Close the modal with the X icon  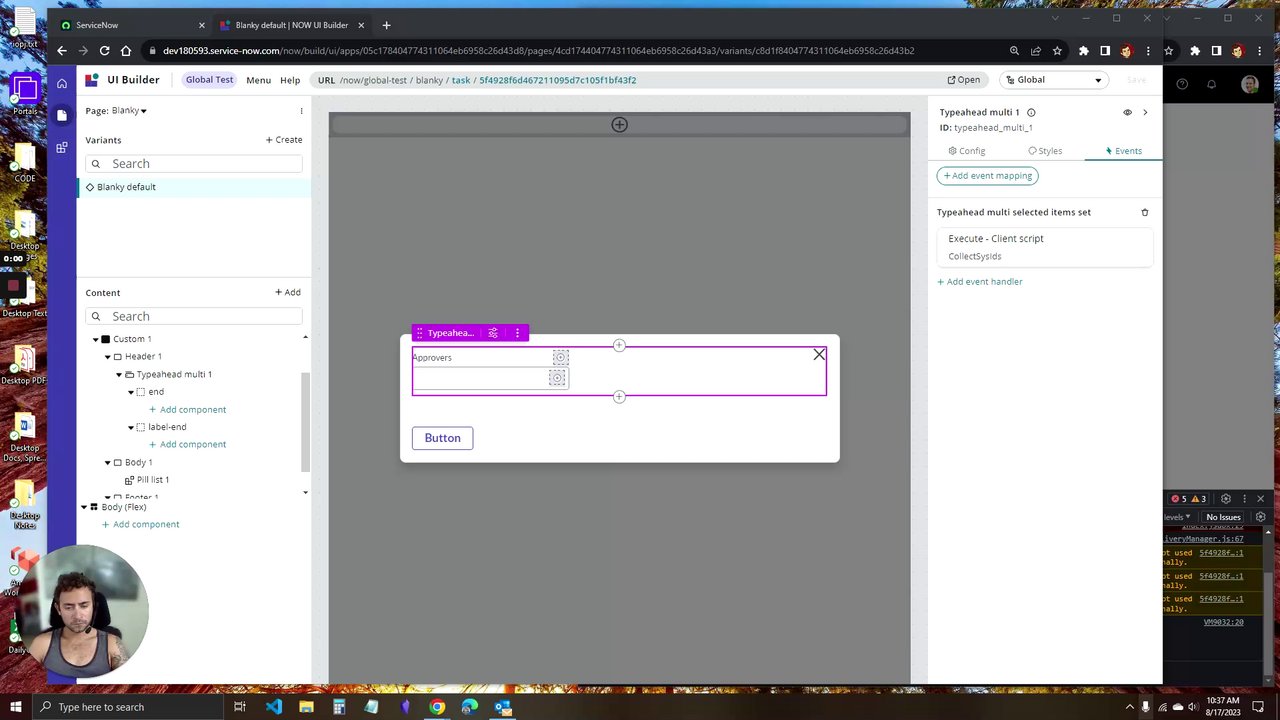point(819,354)
